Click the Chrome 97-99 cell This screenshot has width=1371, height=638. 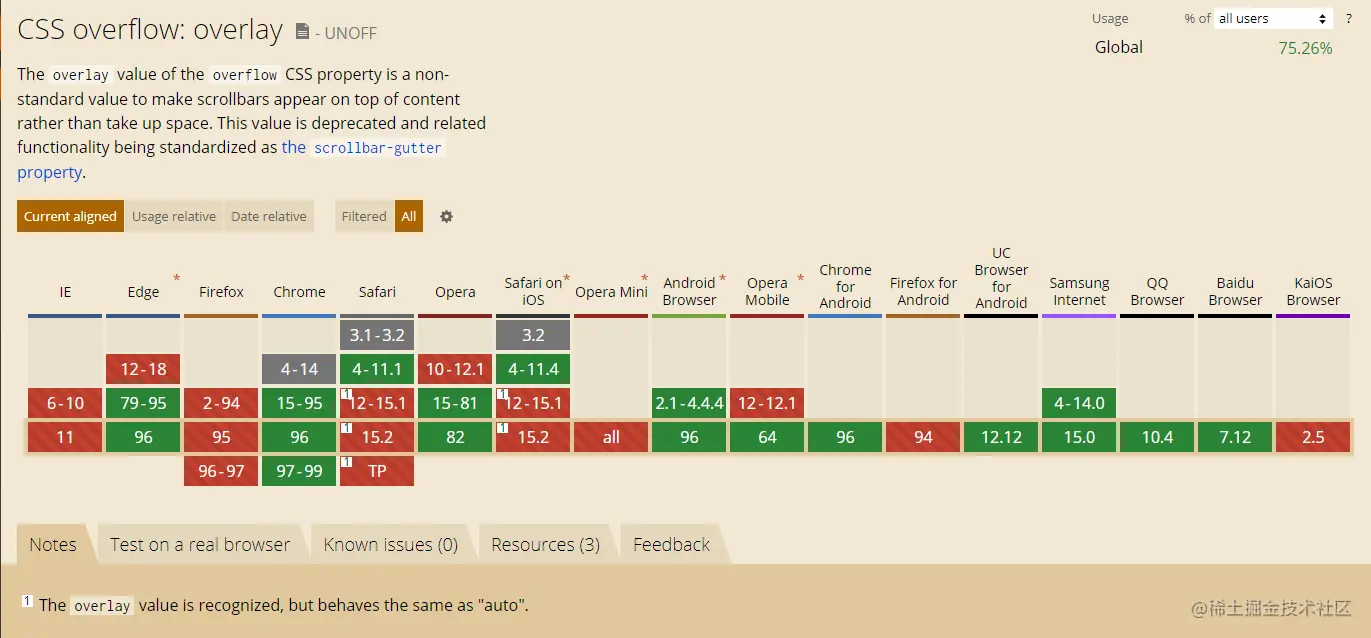(299, 471)
